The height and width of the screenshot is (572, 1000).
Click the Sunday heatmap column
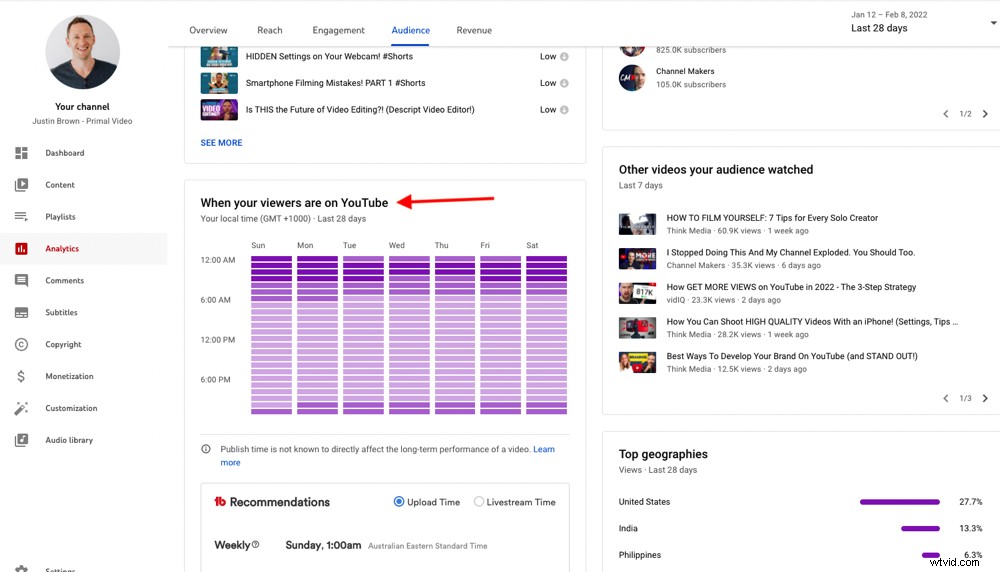coord(271,335)
